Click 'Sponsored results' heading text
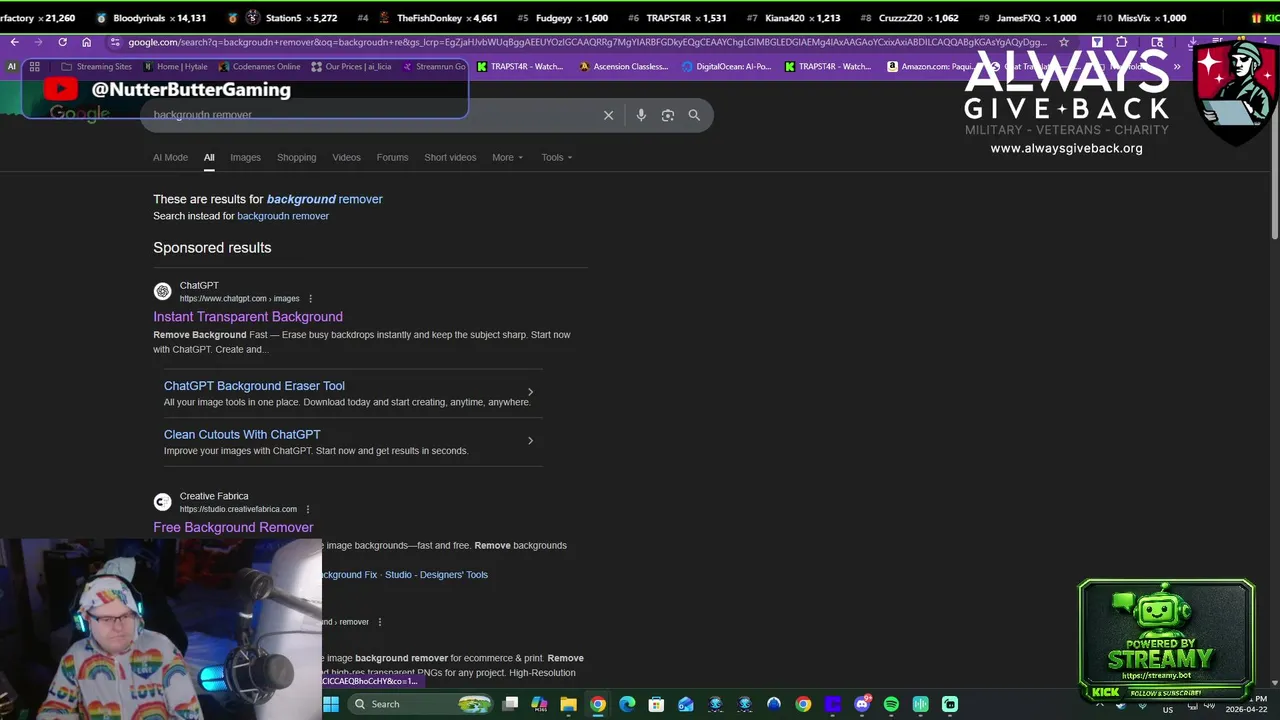1280x720 pixels. 212,248
